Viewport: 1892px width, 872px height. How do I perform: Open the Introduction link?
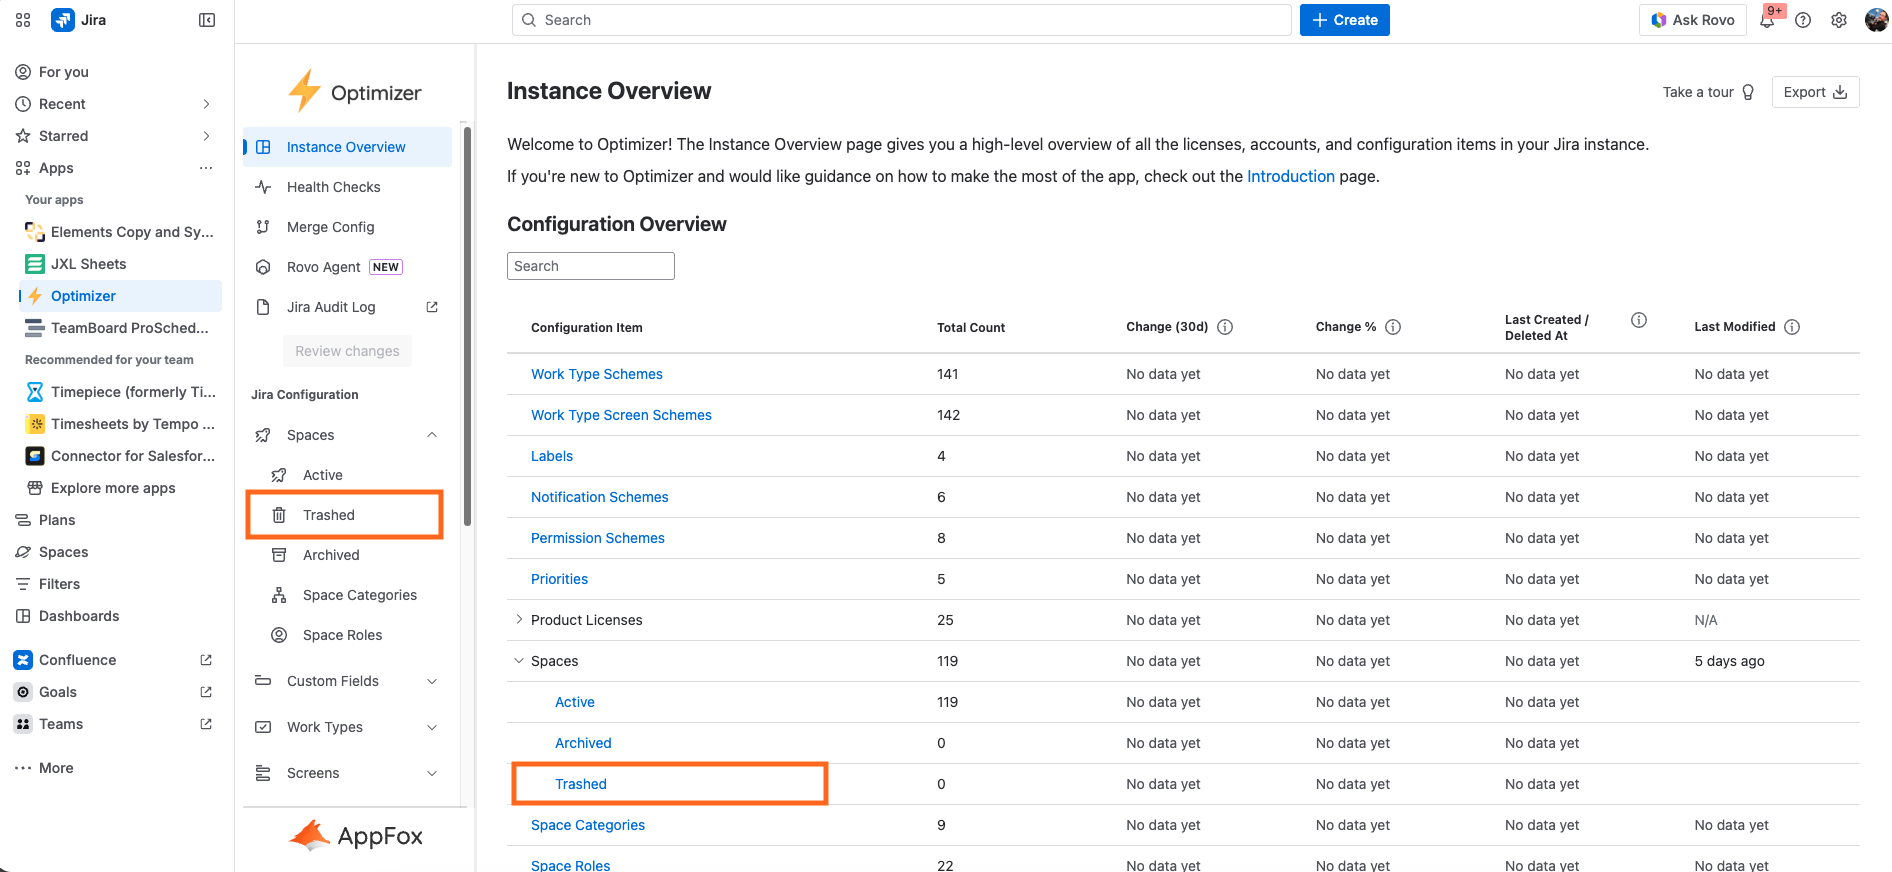tap(1290, 176)
